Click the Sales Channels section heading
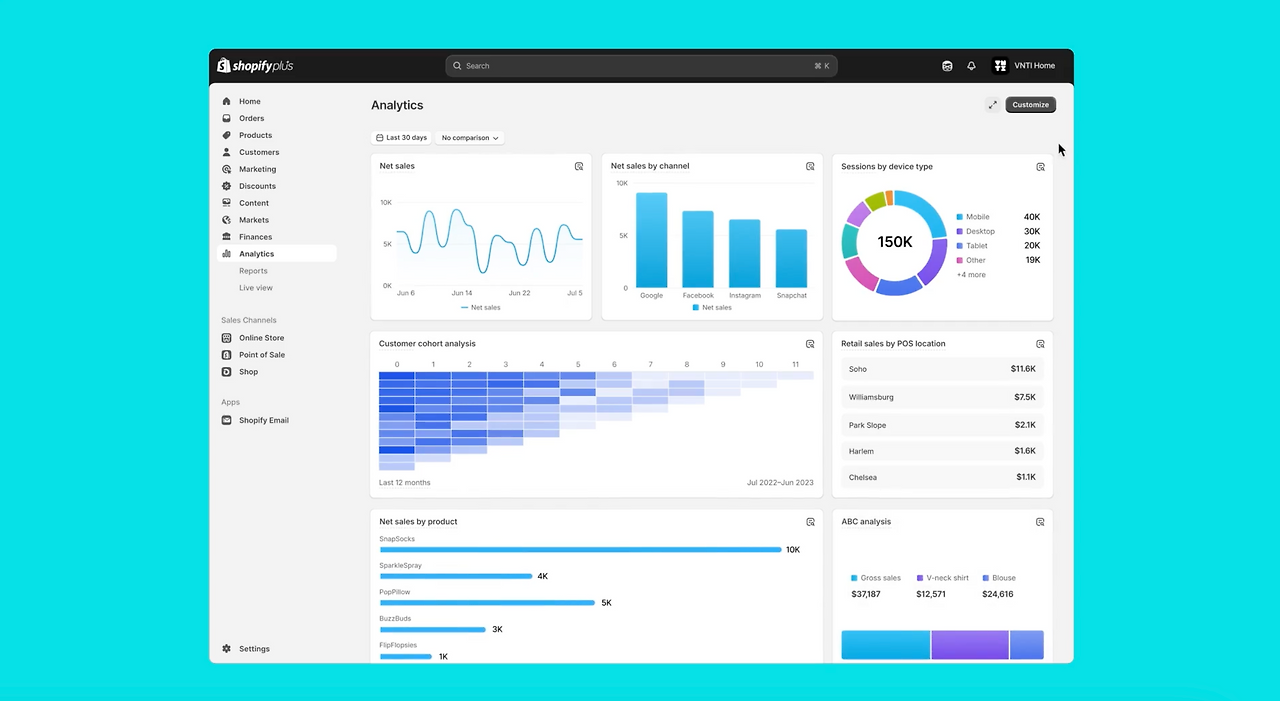The width and height of the screenshot is (1280, 701). [249, 320]
